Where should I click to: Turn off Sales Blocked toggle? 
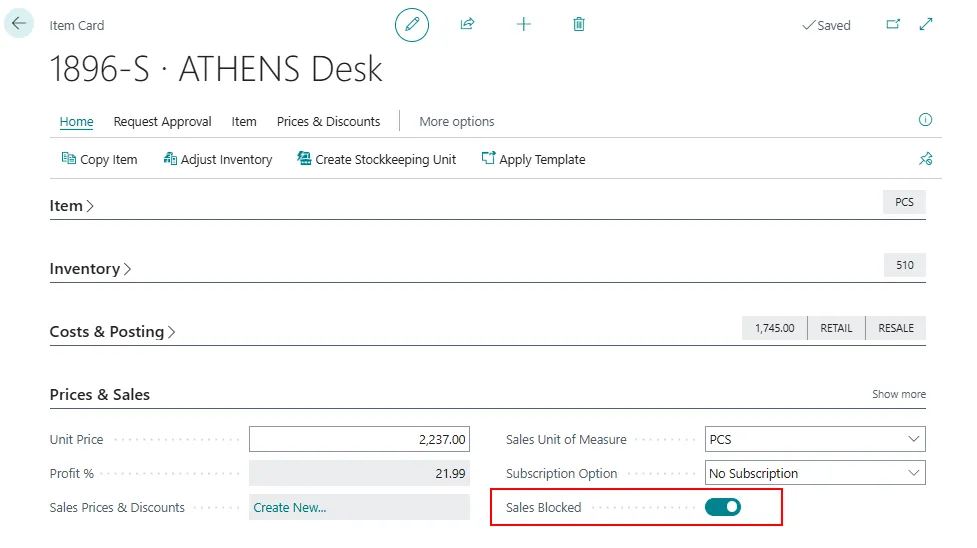723,507
